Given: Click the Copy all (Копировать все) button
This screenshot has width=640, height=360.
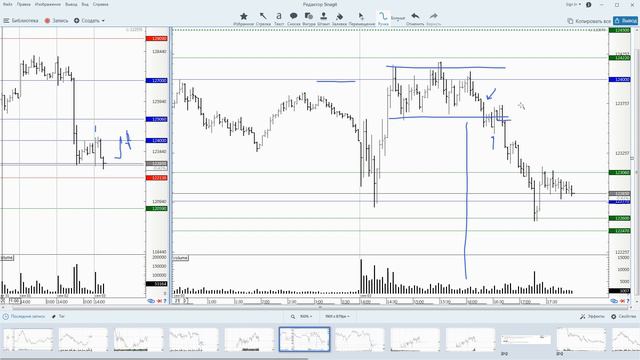Looking at the screenshot, I should pyautogui.click(x=589, y=21).
